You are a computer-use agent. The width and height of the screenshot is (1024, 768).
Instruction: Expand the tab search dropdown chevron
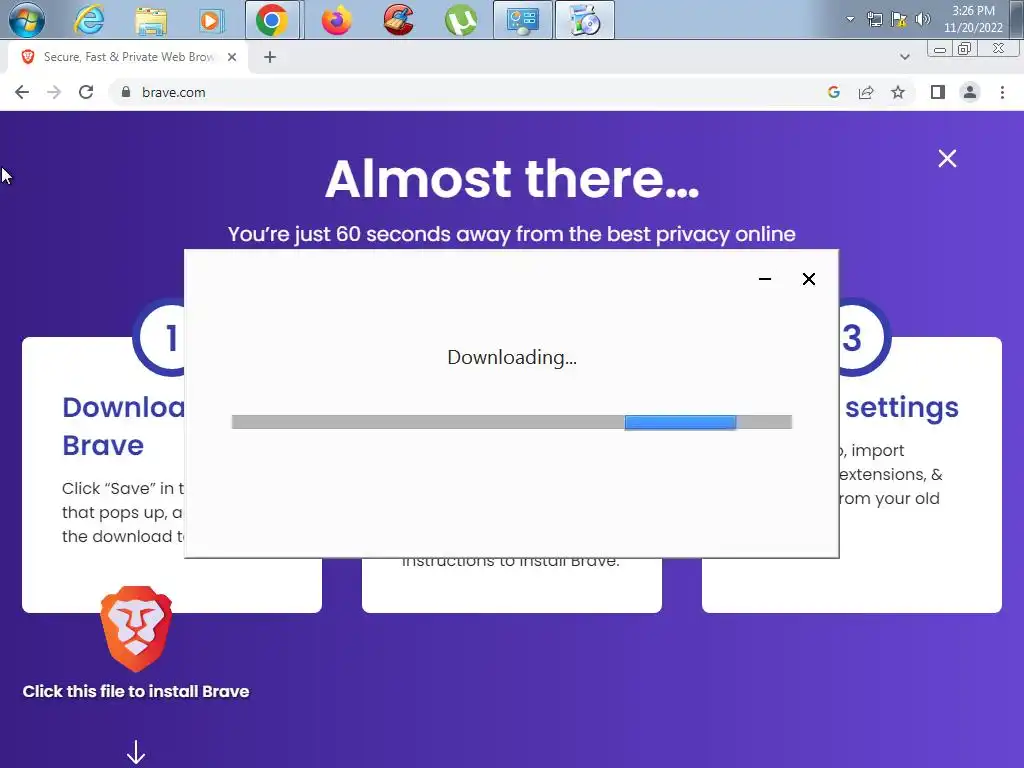[904, 57]
